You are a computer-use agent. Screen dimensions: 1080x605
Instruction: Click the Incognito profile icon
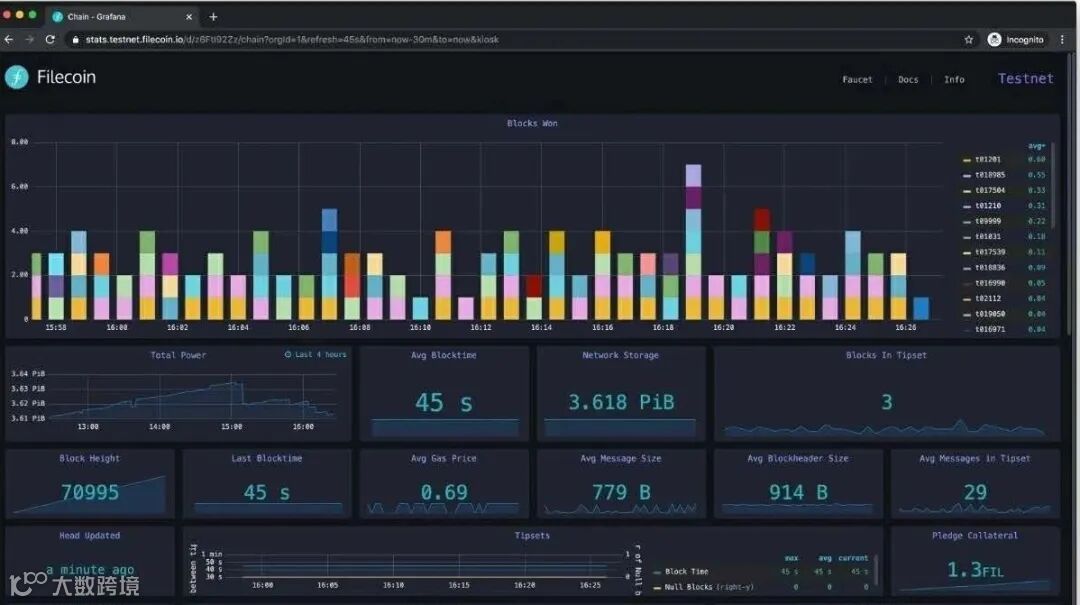point(994,39)
